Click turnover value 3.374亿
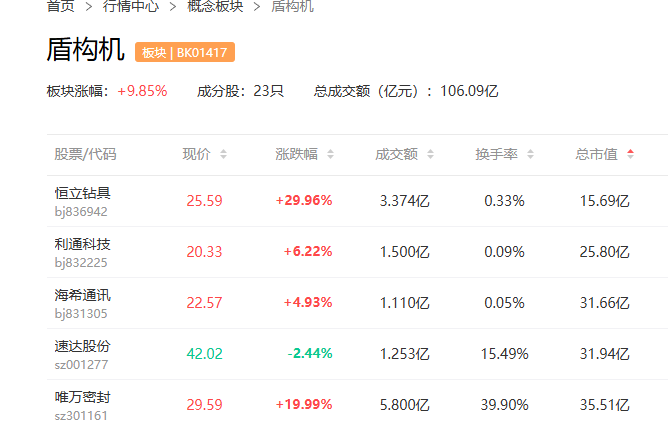The width and height of the screenshot is (668, 429). point(405,201)
